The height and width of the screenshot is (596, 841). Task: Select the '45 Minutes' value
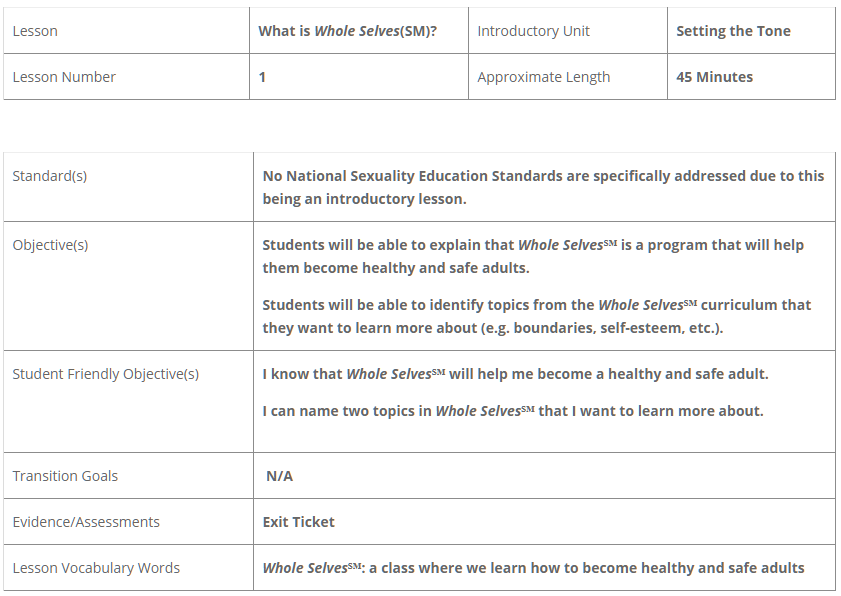click(x=714, y=77)
